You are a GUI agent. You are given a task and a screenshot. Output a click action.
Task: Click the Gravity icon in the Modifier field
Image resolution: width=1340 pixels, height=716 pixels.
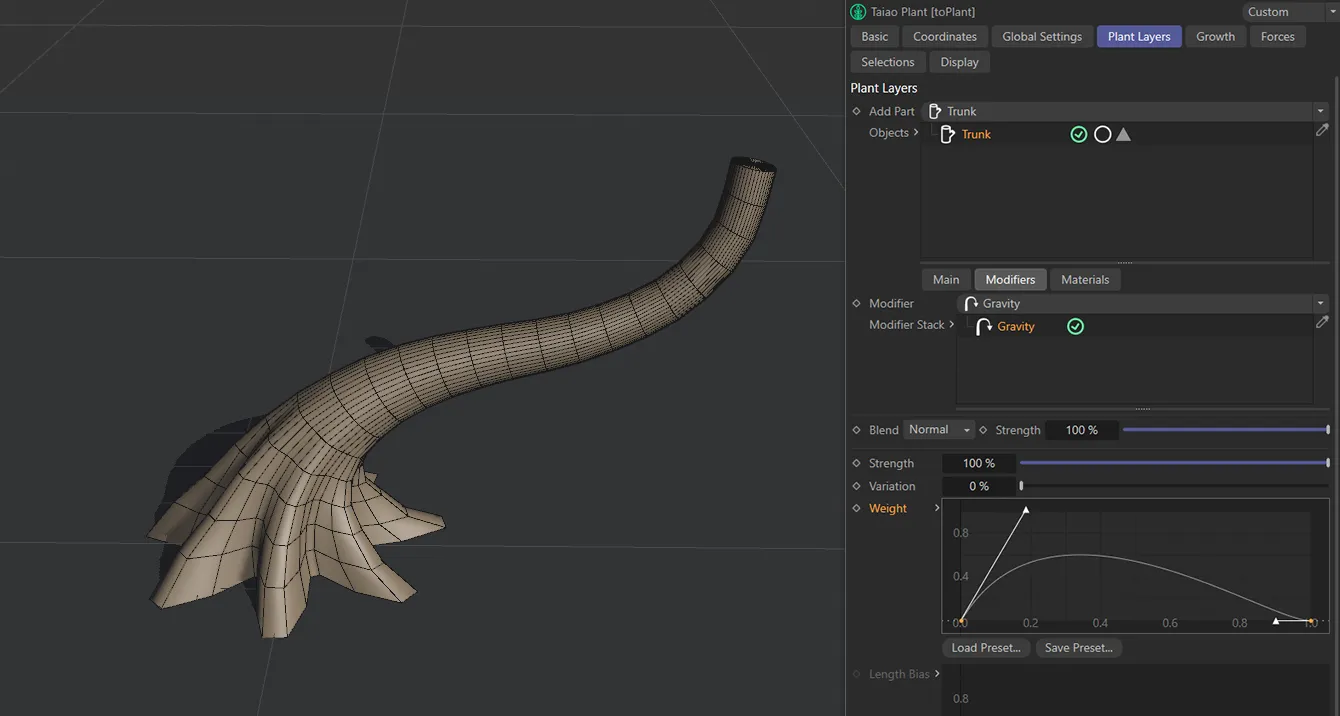[x=970, y=303]
